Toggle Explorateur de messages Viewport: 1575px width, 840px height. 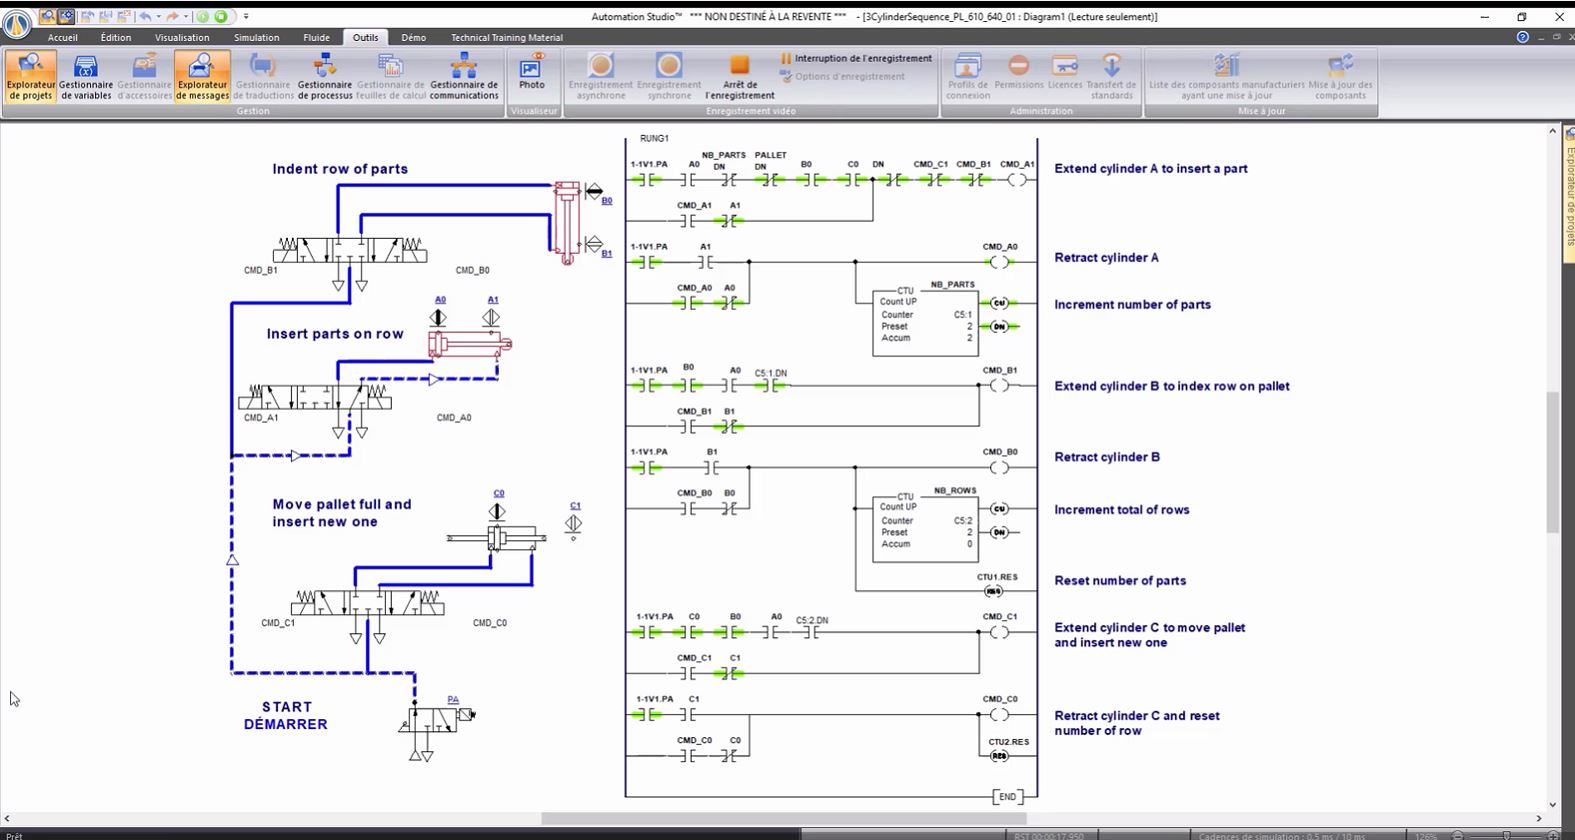click(202, 76)
